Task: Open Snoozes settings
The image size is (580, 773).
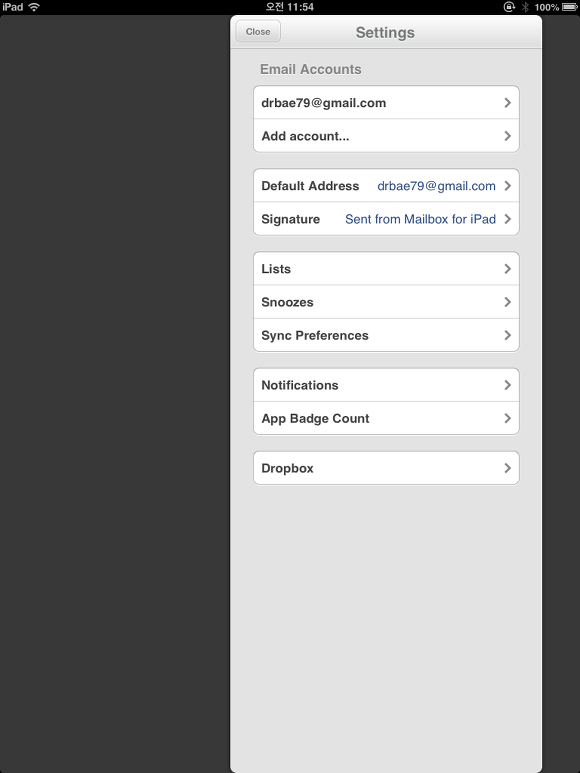Action: point(386,302)
